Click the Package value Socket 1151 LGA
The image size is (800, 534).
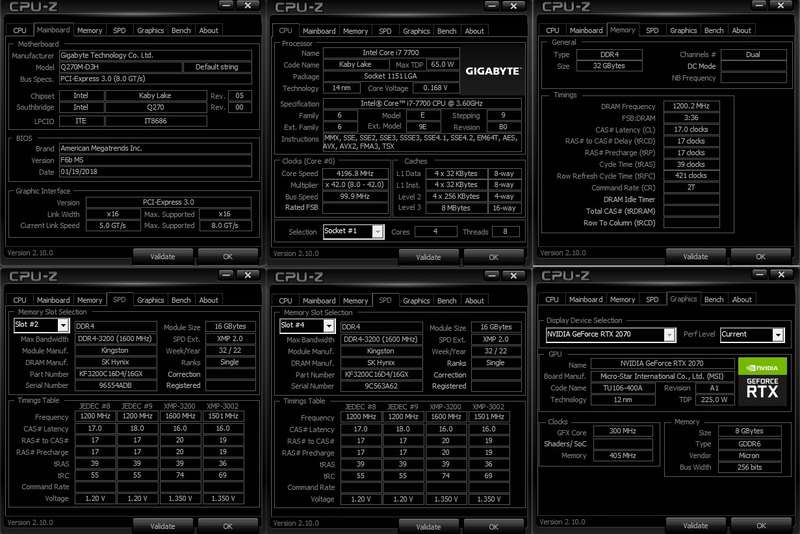click(391, 76)
